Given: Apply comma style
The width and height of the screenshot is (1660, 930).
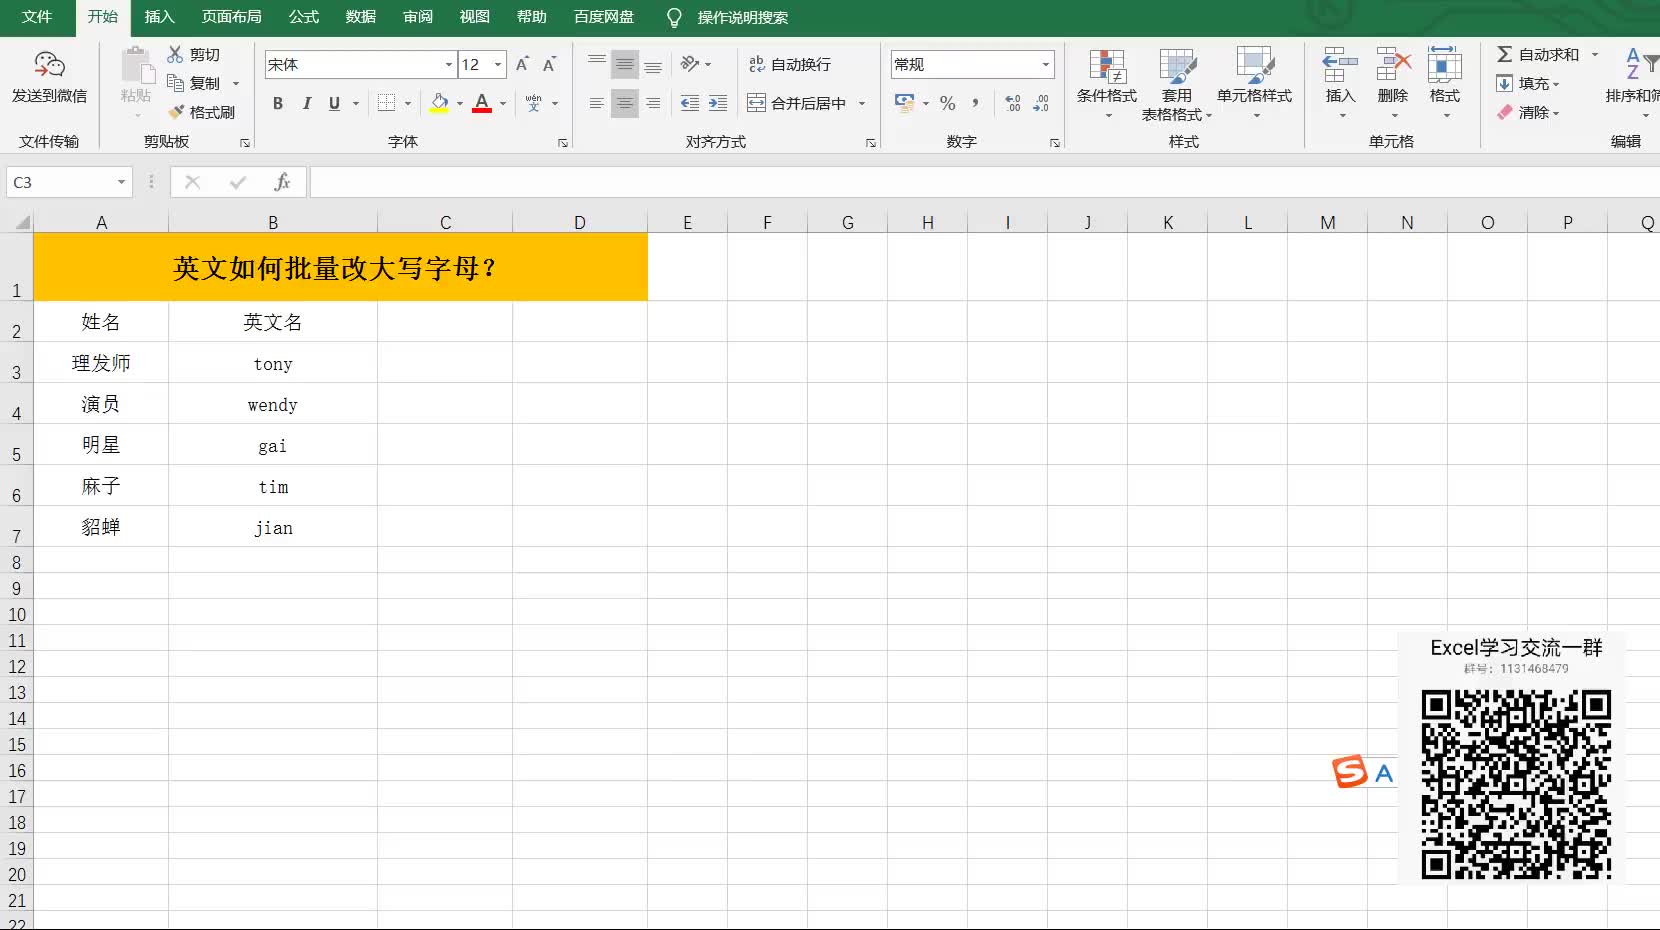Looking at the screenshot, I should tap(975, 103).
